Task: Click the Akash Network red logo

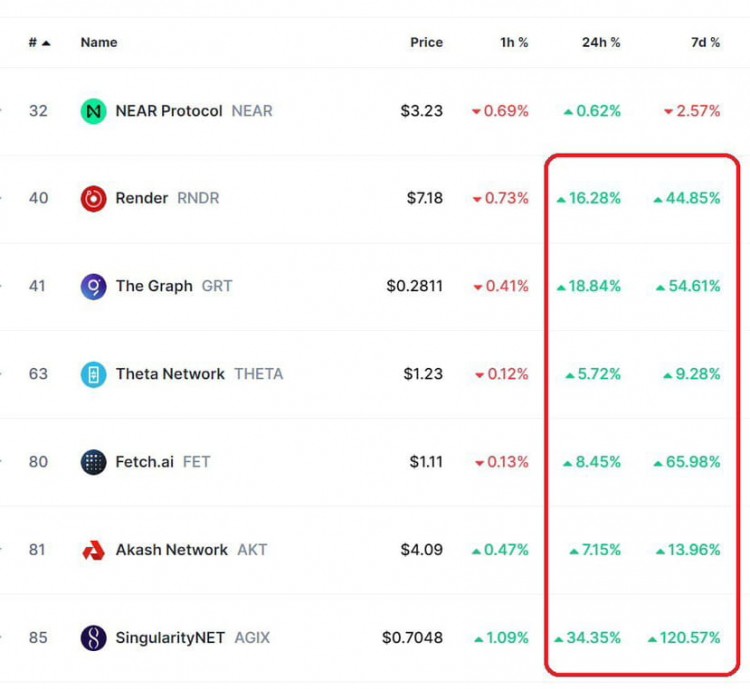Action: point(93,550)
